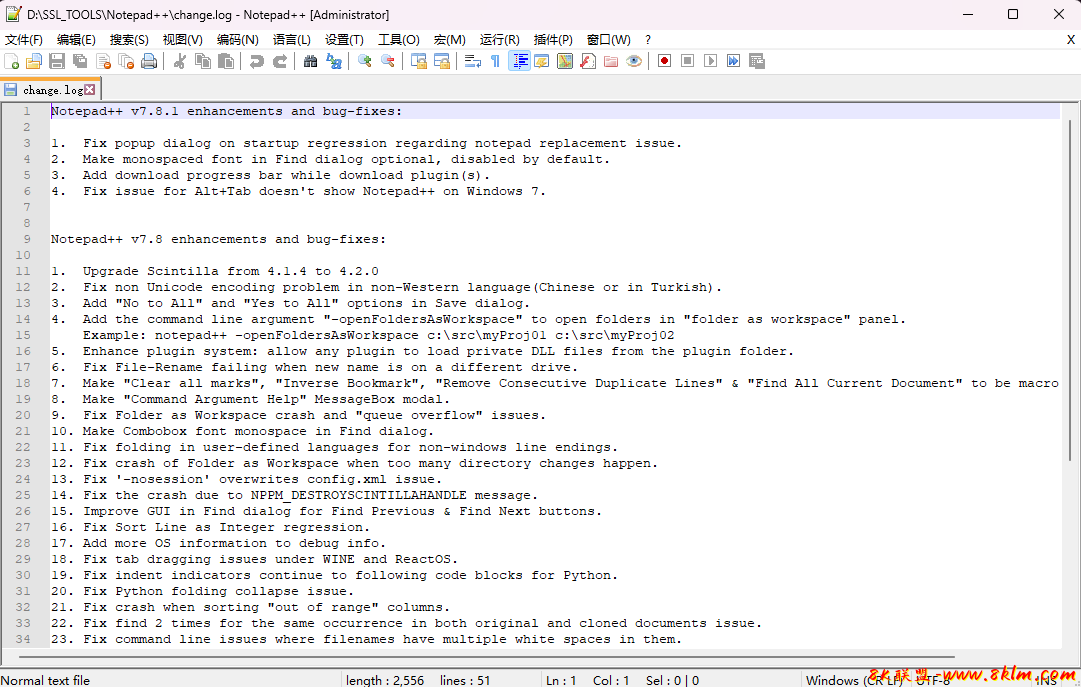Toggle word wrap in the toolbar

click(x=473, y=61)
